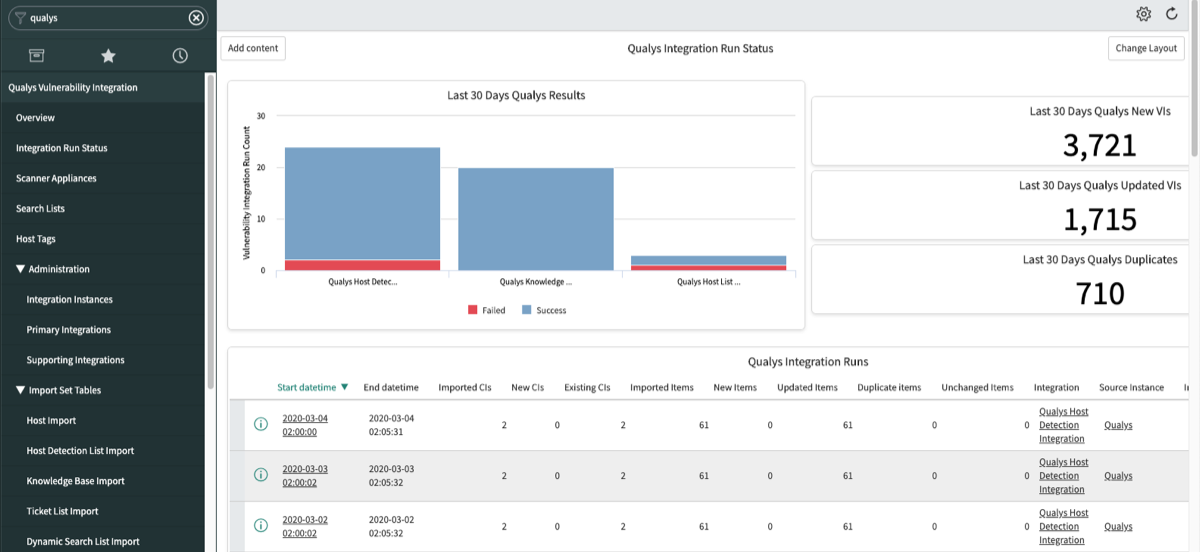Clear the qualys filter text
The height and width of the screenshot is (552, 1200).
pyautogui.click(x=196, y=17)
